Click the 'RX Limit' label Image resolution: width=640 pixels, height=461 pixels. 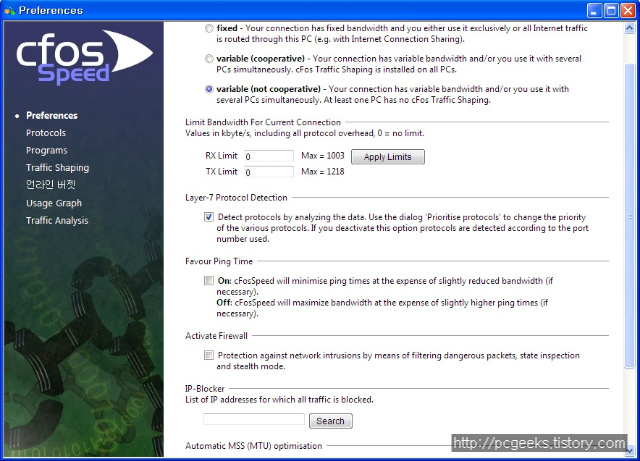point(221,156)
